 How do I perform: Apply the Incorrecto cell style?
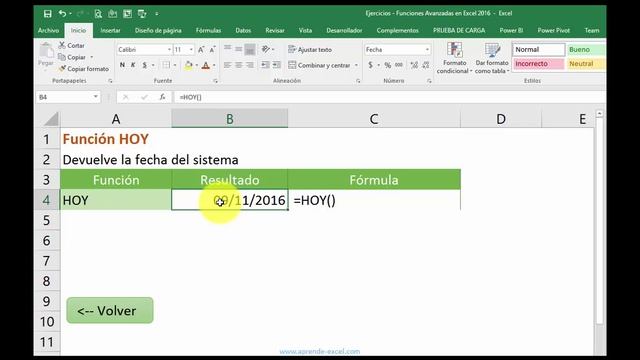coord(538,64)
